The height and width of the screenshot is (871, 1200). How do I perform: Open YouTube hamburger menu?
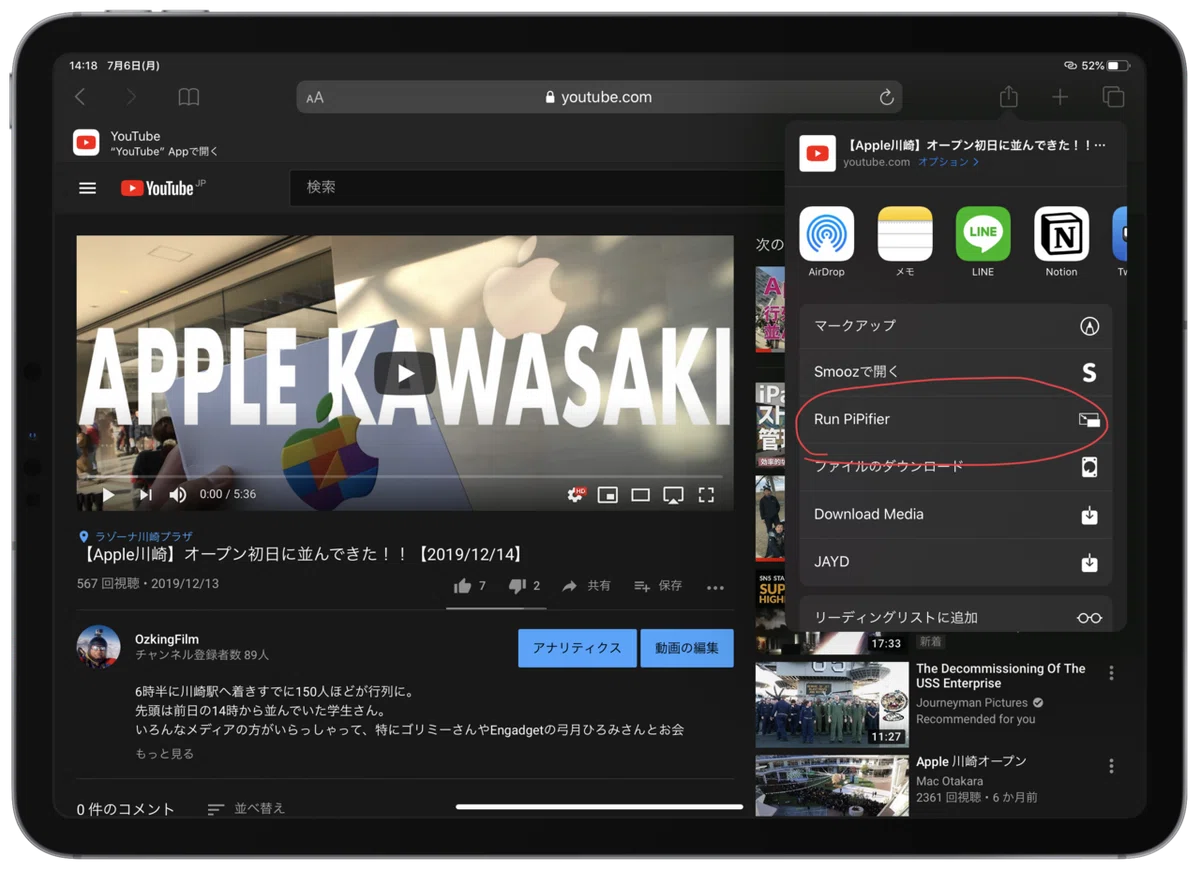coord(88,188)
